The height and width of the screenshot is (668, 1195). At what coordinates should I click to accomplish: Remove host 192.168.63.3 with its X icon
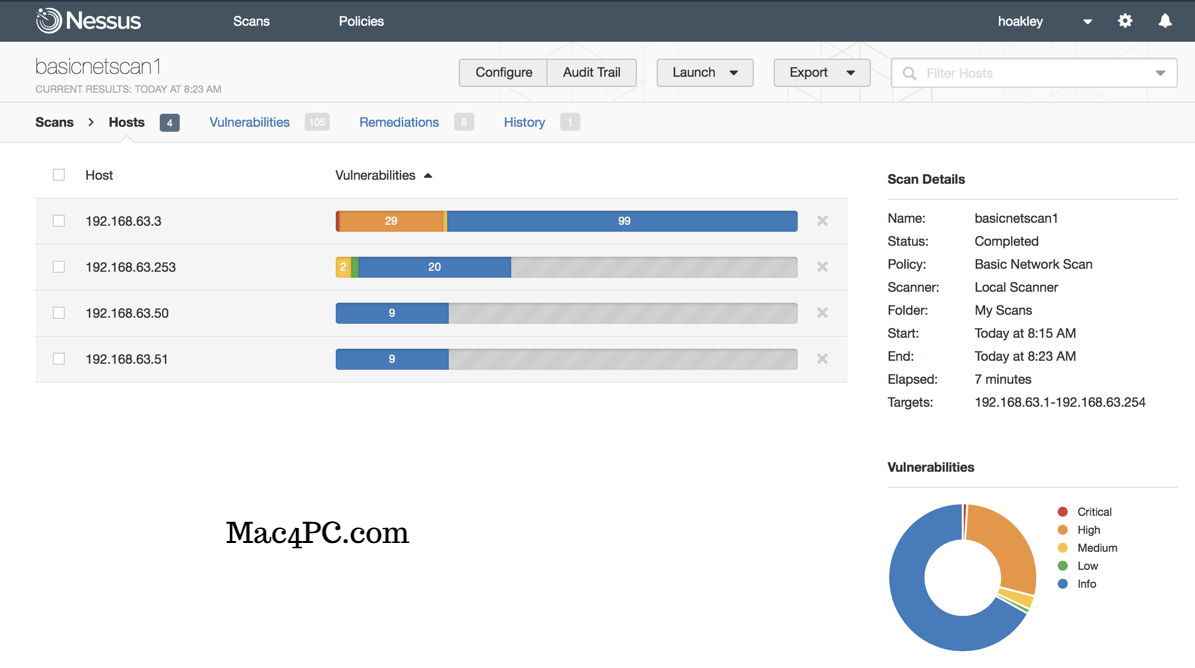point(822,221)
